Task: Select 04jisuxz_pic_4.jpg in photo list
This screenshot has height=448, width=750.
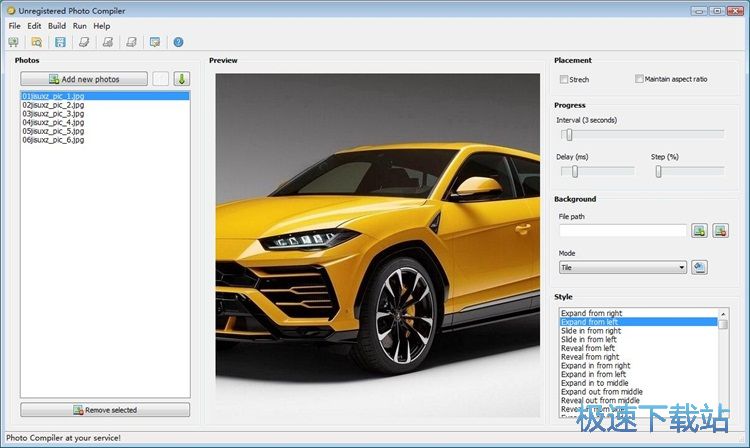Action: [105, 122]
